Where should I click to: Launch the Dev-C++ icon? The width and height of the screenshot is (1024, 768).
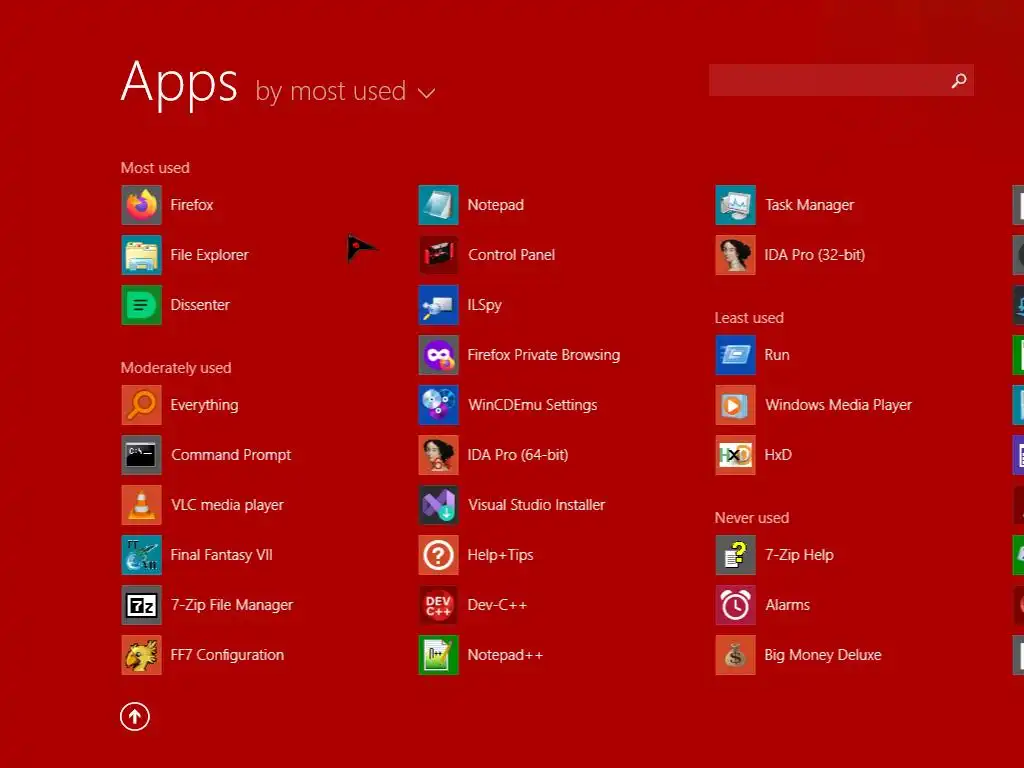click(x=438, y=605)
